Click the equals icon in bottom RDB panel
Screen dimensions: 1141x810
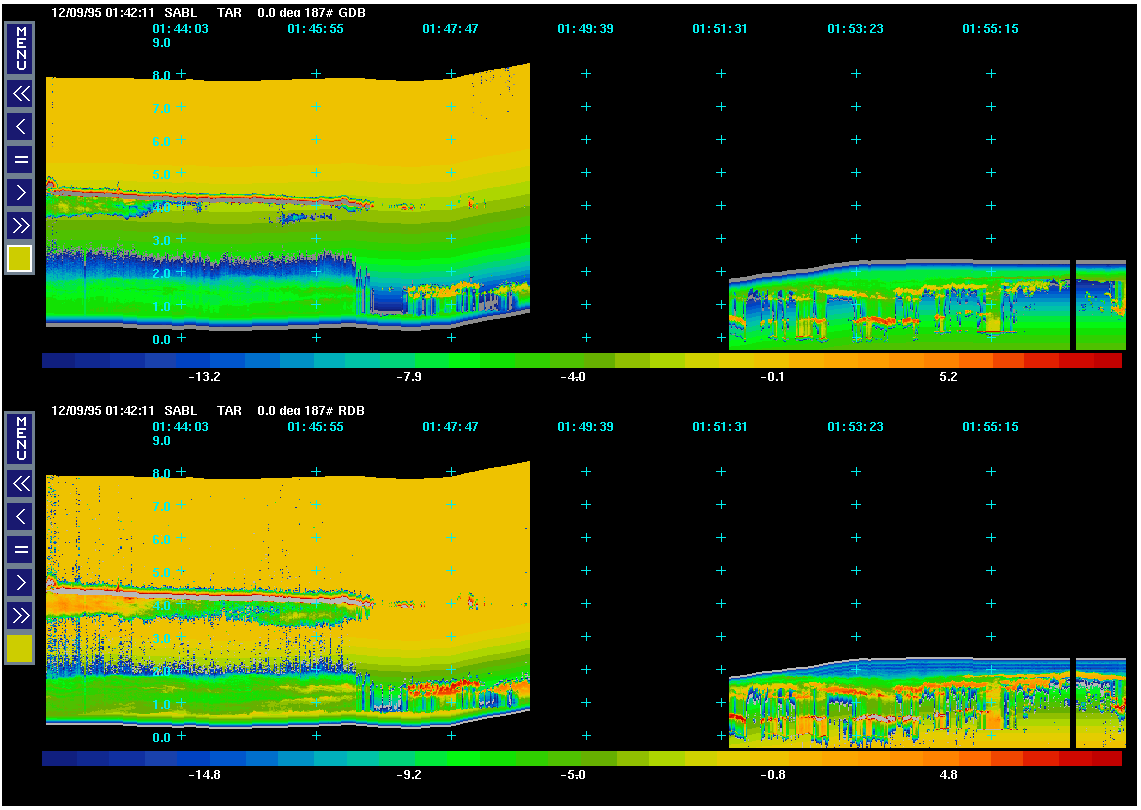point(20,549)
